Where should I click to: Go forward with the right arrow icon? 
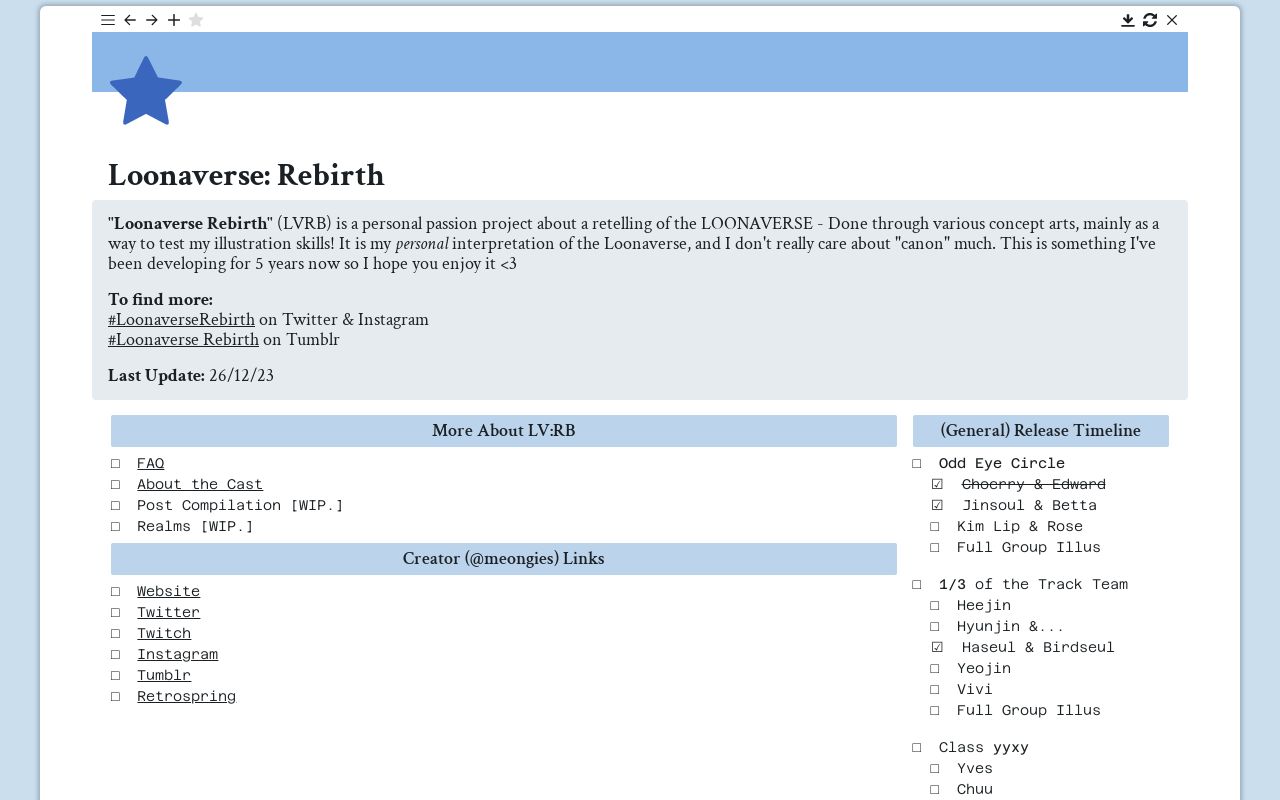click(152, 20)
